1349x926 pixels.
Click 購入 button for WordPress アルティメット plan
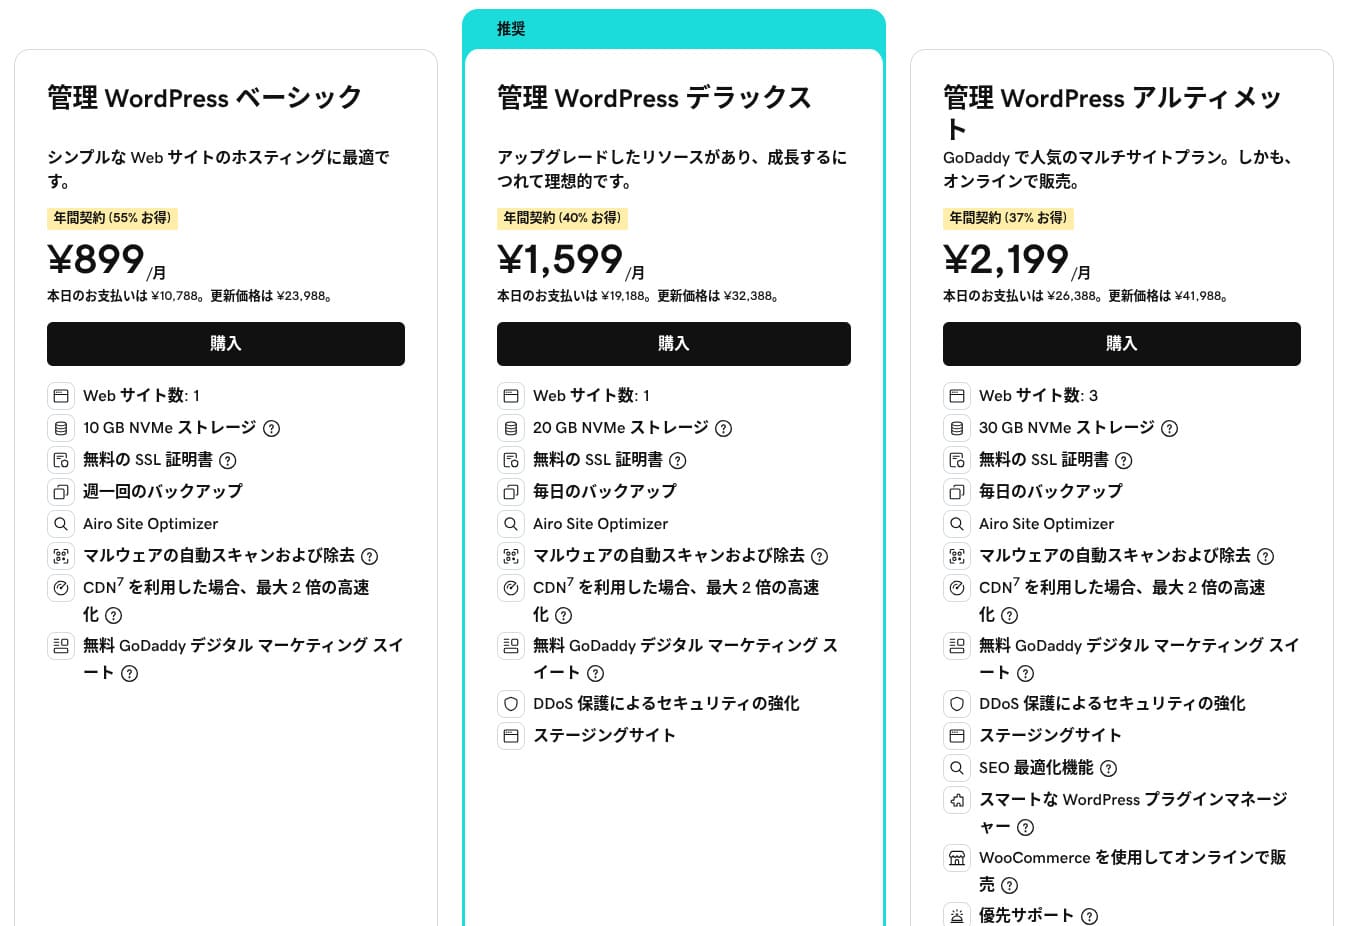1121,344
